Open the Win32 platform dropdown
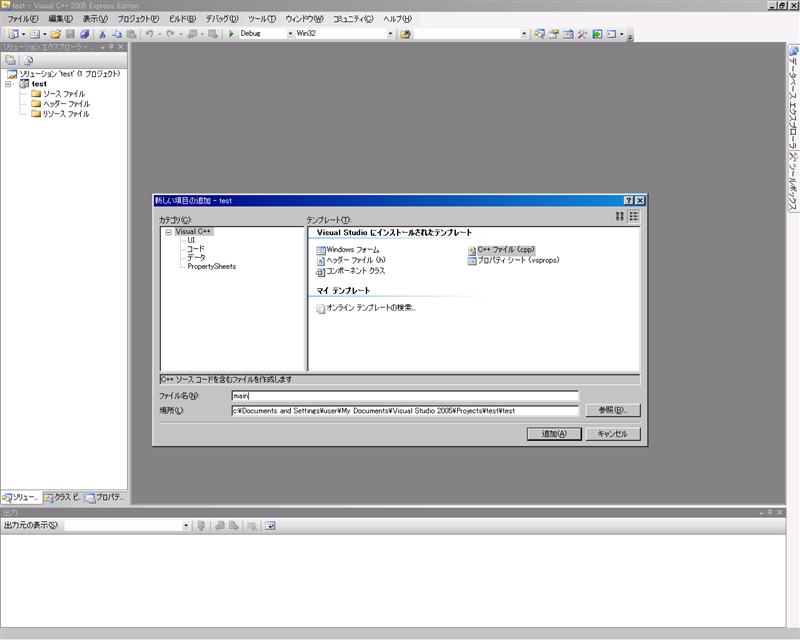 pos(390,34)
